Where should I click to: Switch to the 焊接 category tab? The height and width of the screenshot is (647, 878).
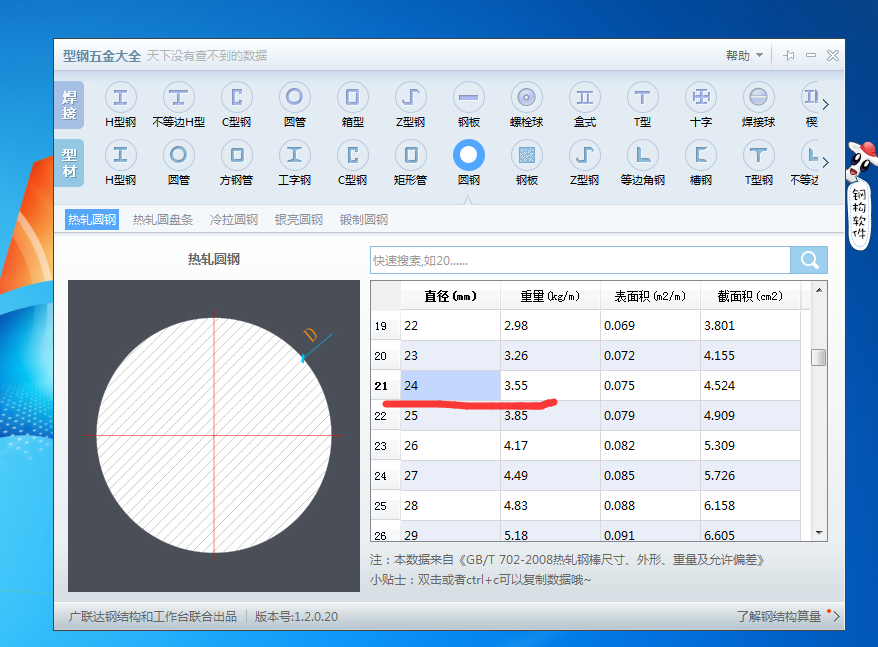click(x=69, y=105)
